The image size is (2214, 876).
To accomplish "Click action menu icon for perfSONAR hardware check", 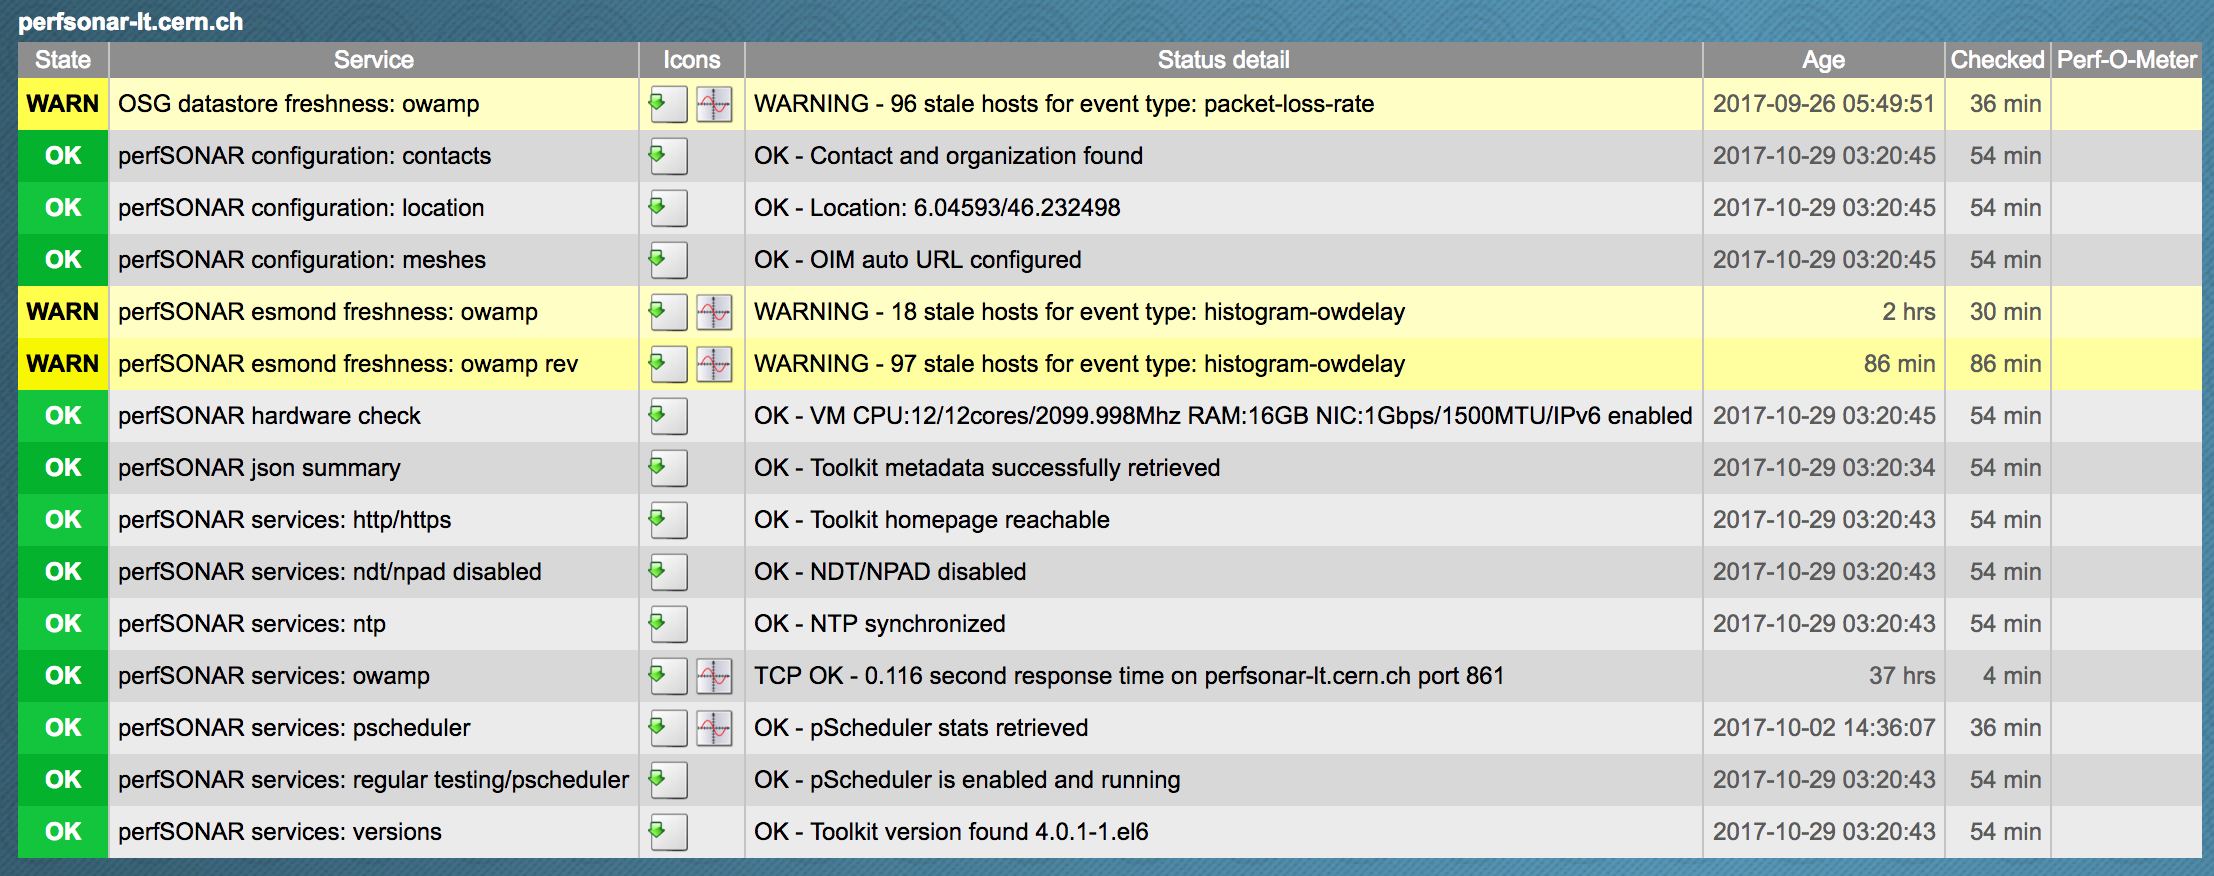I will (x=668, y=416).
